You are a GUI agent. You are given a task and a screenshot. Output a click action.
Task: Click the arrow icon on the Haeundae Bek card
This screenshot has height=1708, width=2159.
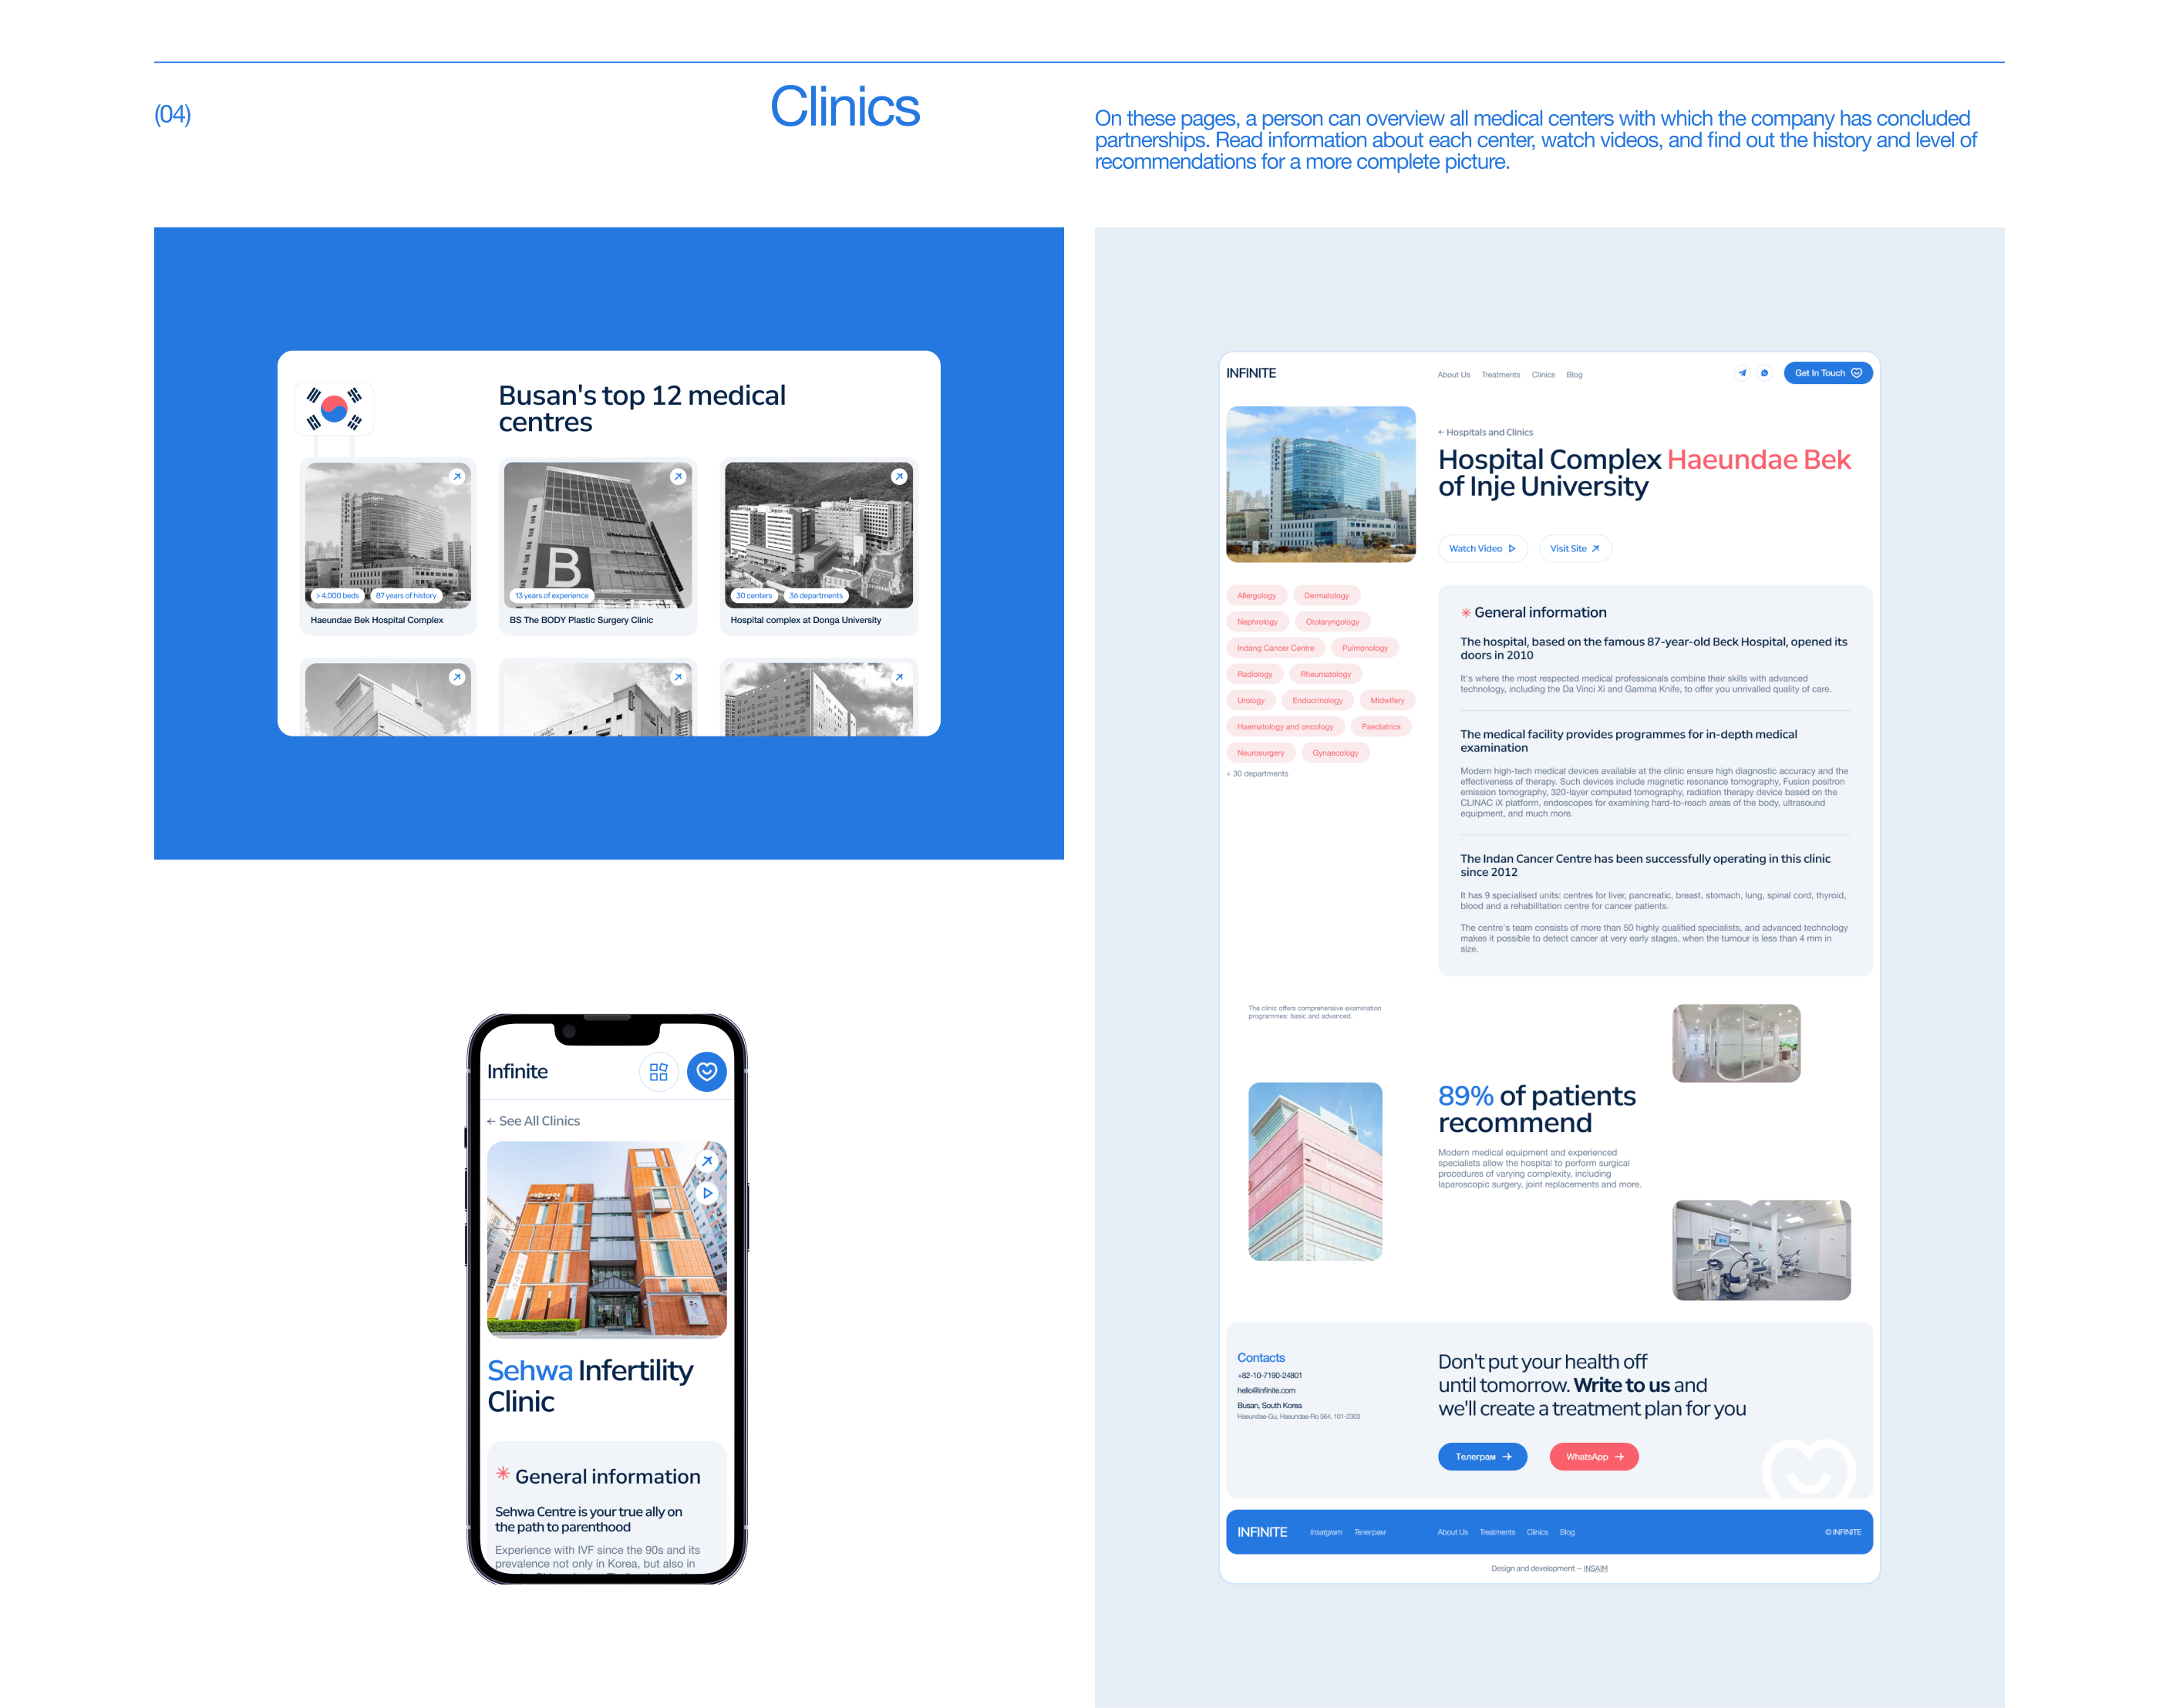[457, 476]
